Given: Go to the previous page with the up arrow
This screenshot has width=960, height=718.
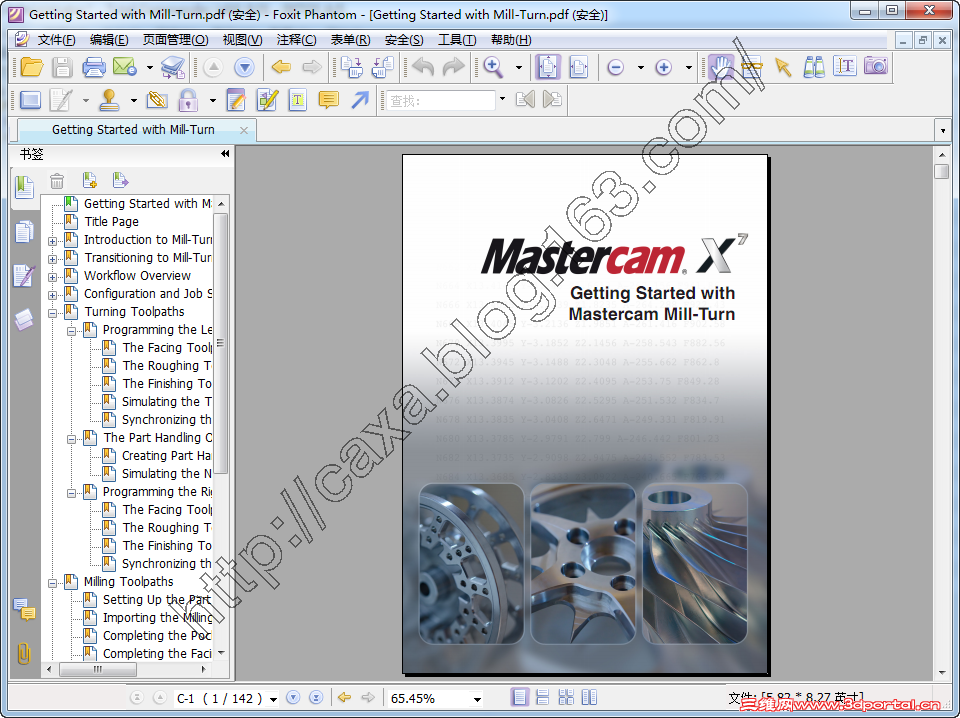Looking at the screenshot, I should (213, 67).
